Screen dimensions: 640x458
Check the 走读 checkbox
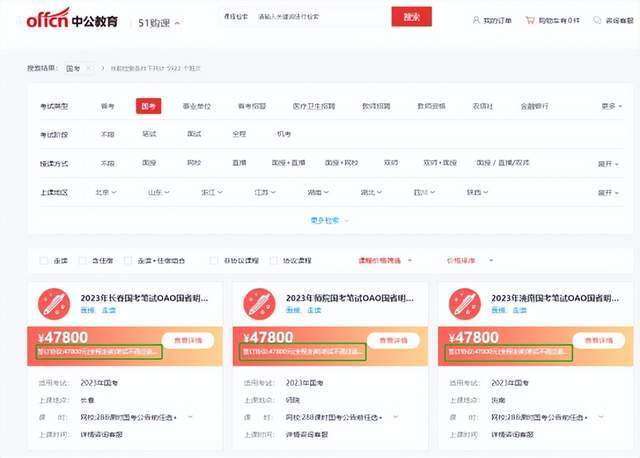point(44,260)
